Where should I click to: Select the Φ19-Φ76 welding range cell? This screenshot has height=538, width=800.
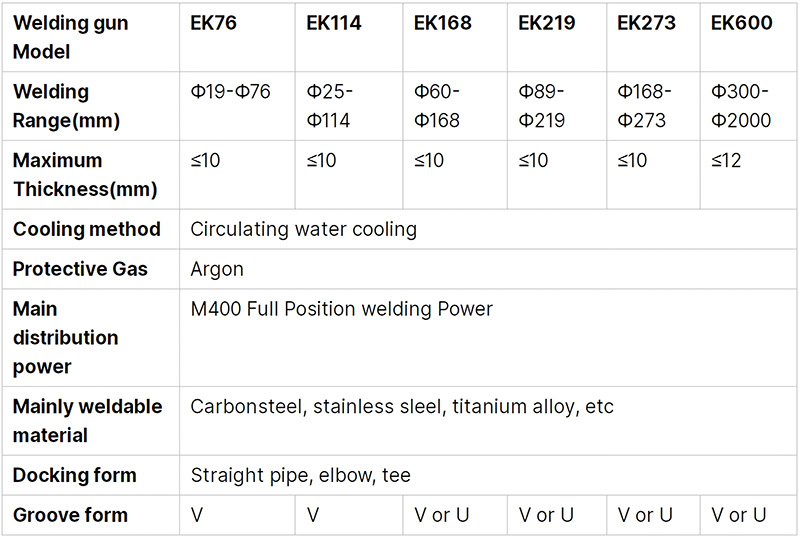coord(230,92)
